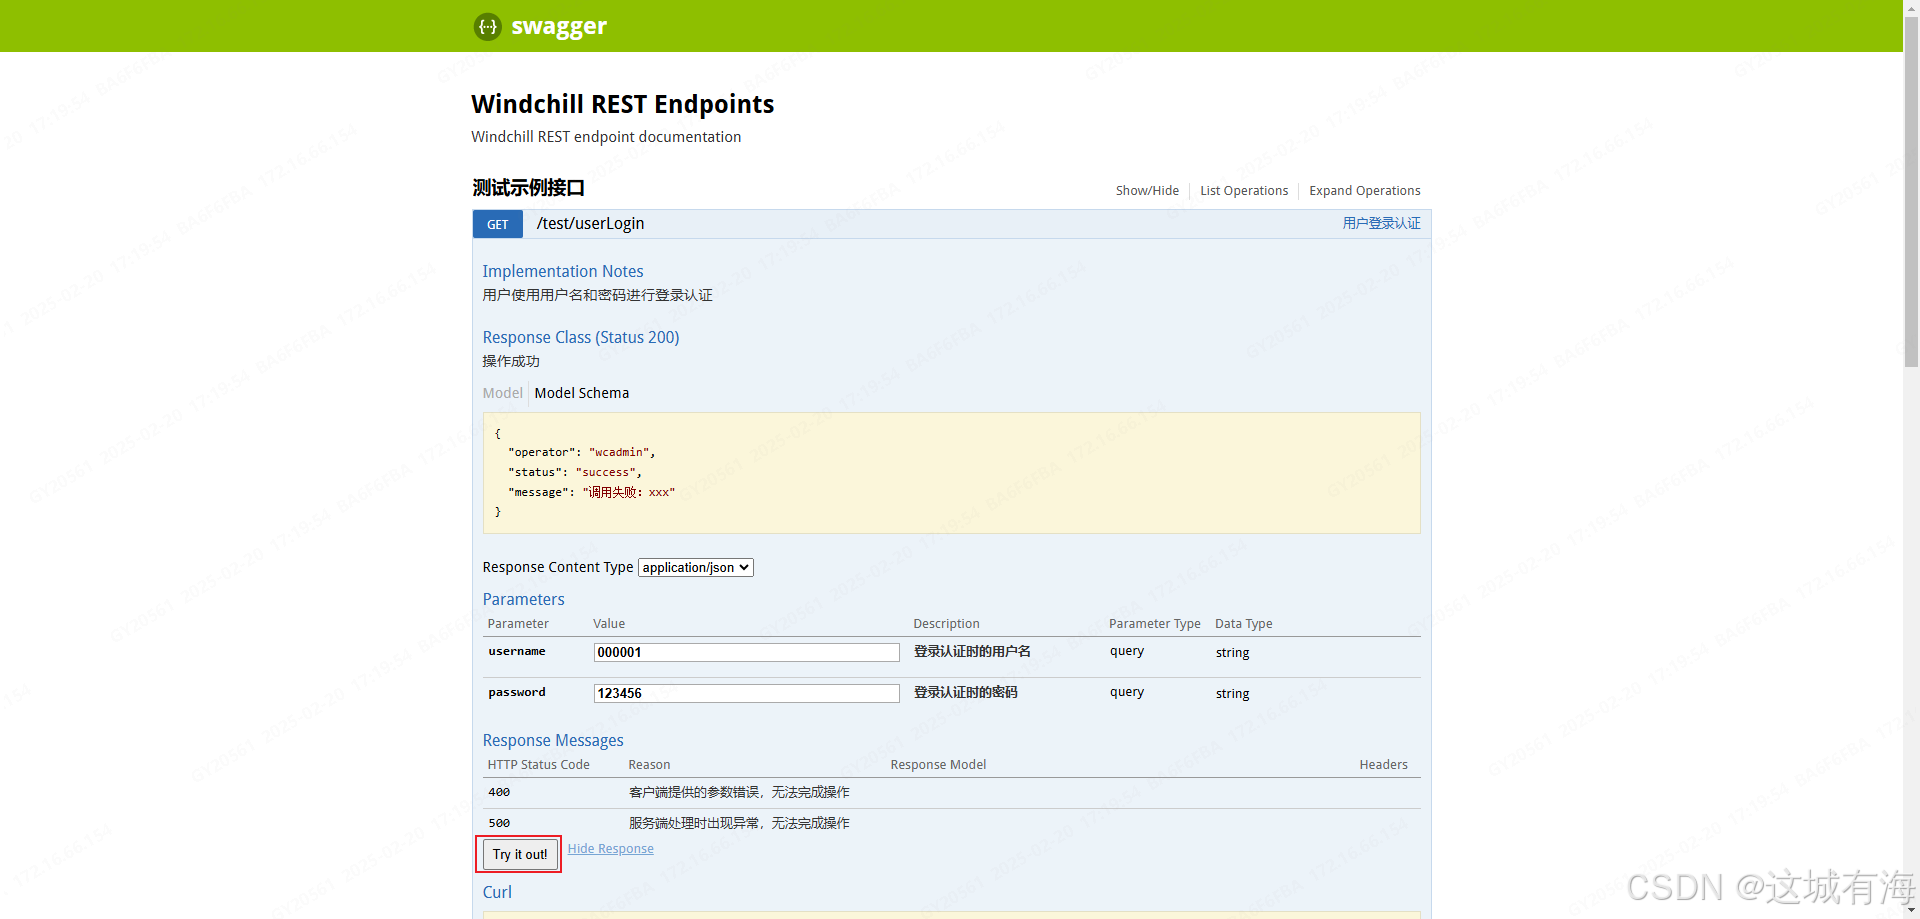
Task: Open the /test/userLogin endpoint path
Action: (590, 224)
